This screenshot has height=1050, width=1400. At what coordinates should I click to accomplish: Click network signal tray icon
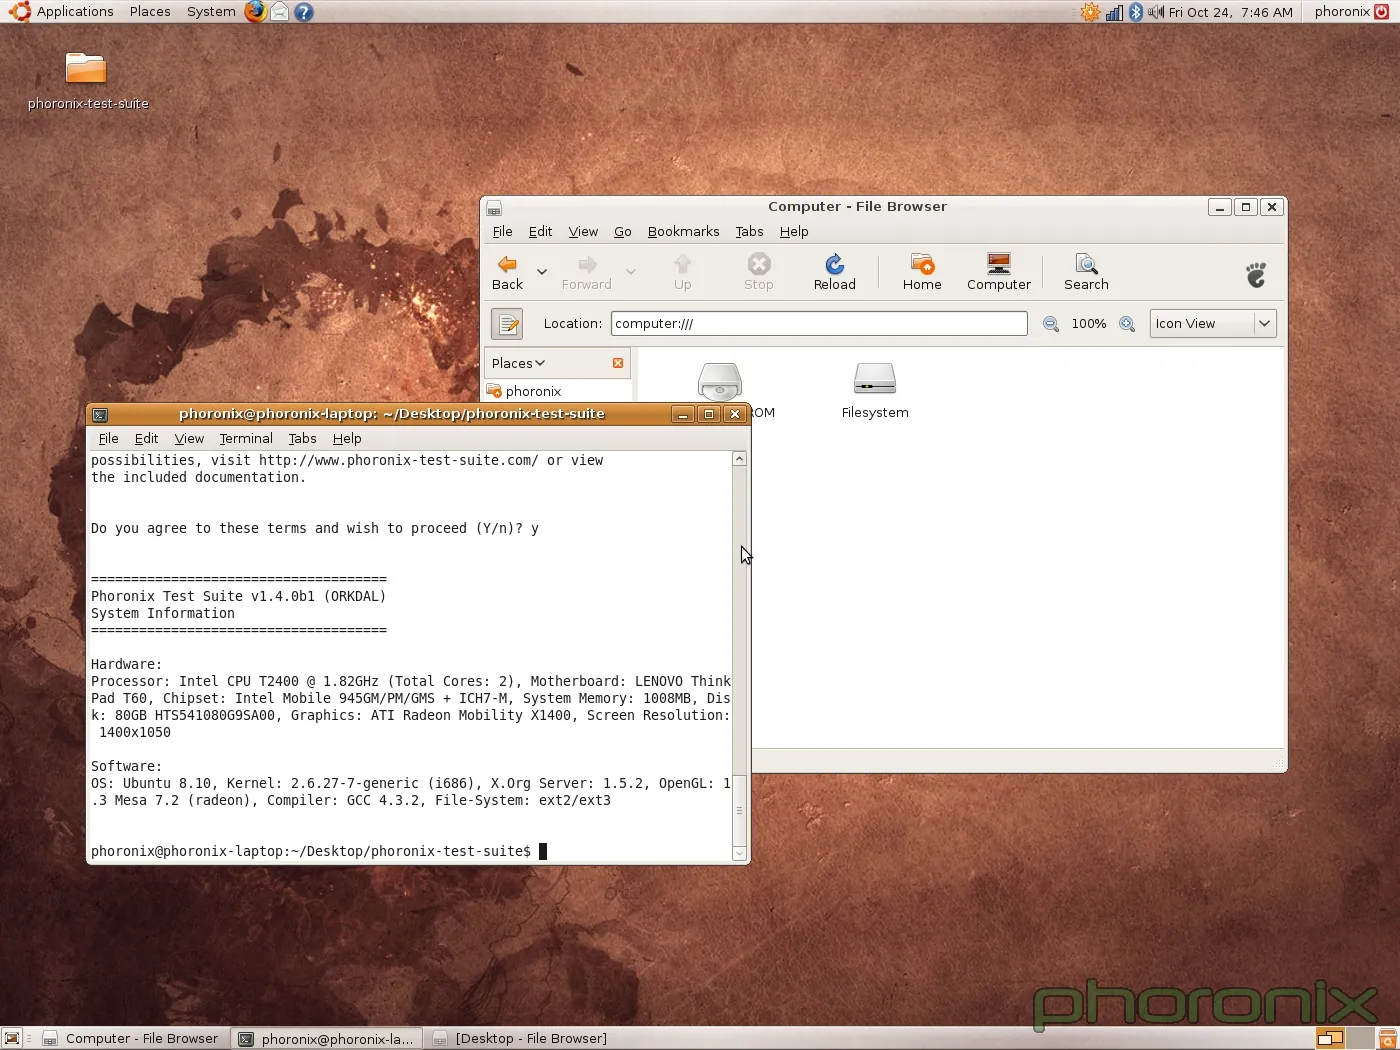pos(1114,12)
